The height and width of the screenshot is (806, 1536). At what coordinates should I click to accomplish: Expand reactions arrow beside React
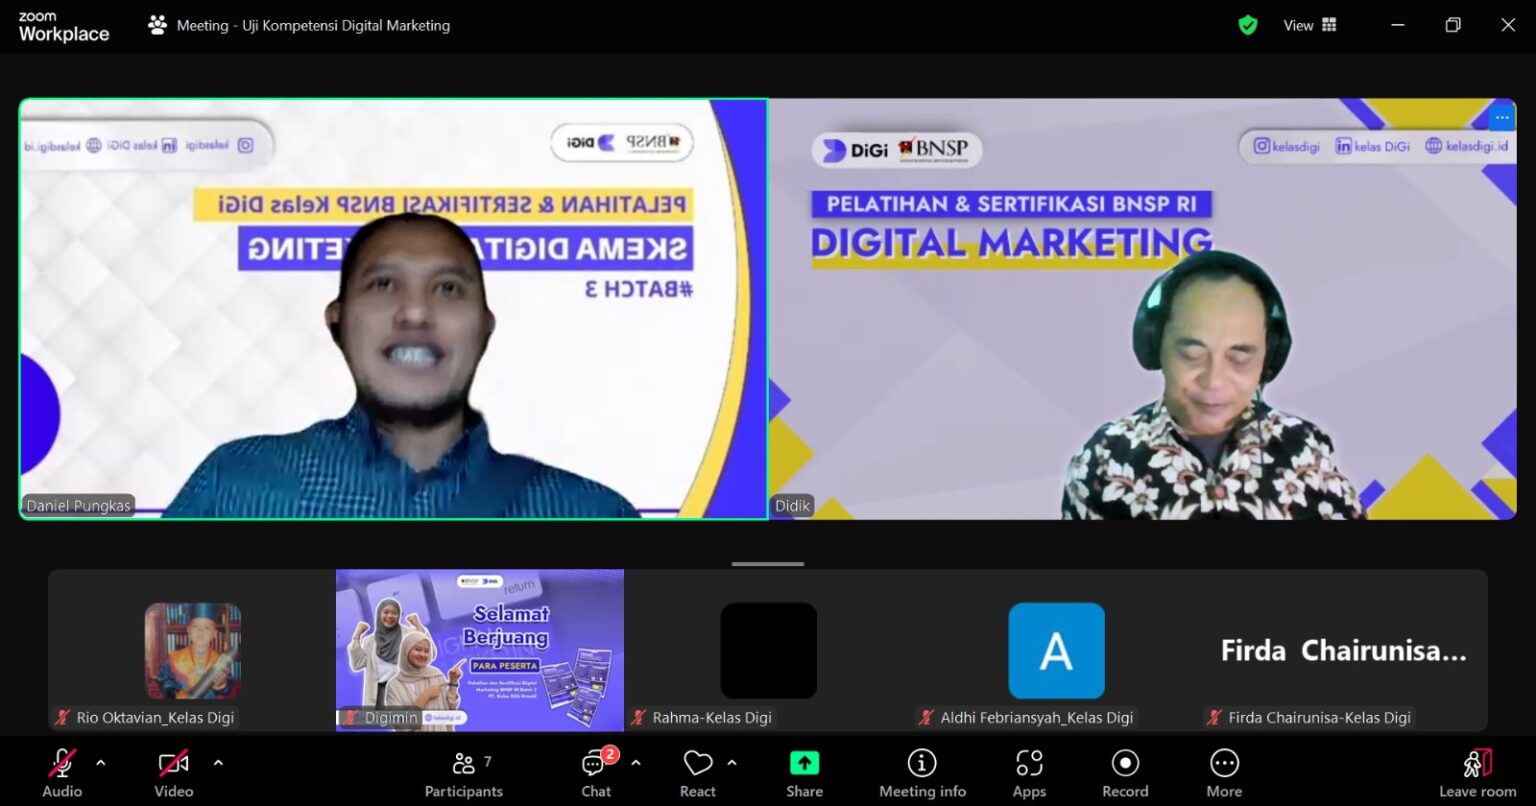click(732, 763)
